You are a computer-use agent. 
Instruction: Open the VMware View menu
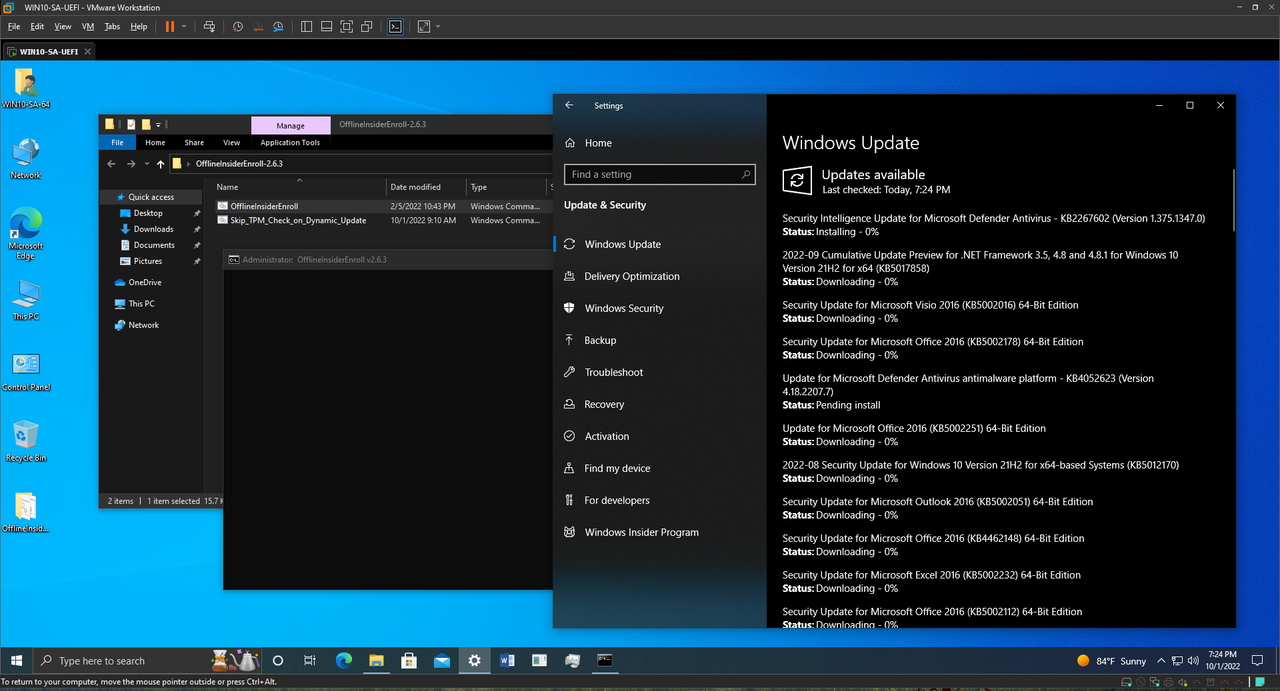point(63,27)
